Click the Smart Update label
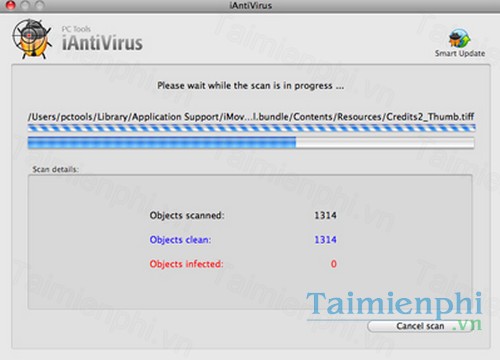500x360 pixels. tap(460, 53)
